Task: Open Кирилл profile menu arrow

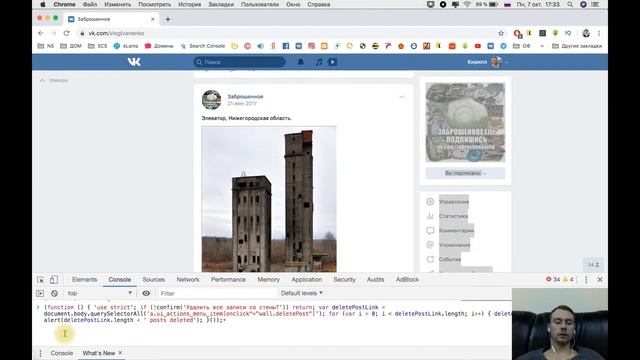Action: tap(507, 62)
